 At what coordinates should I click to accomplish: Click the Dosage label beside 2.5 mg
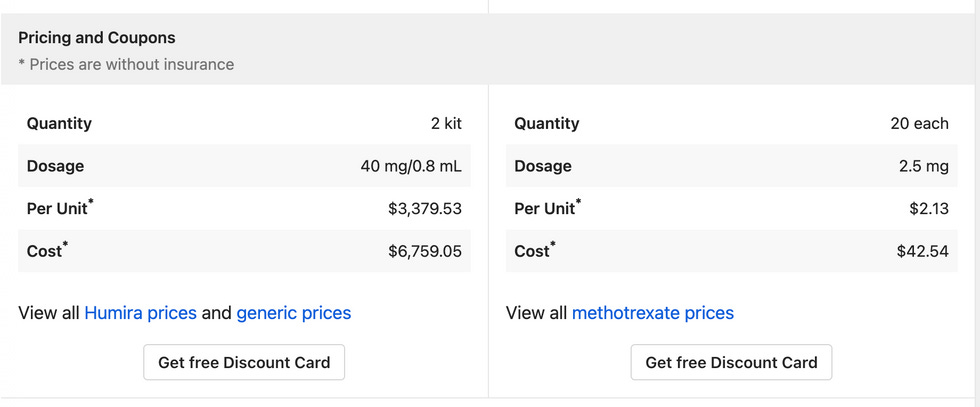tap(543, 166)
